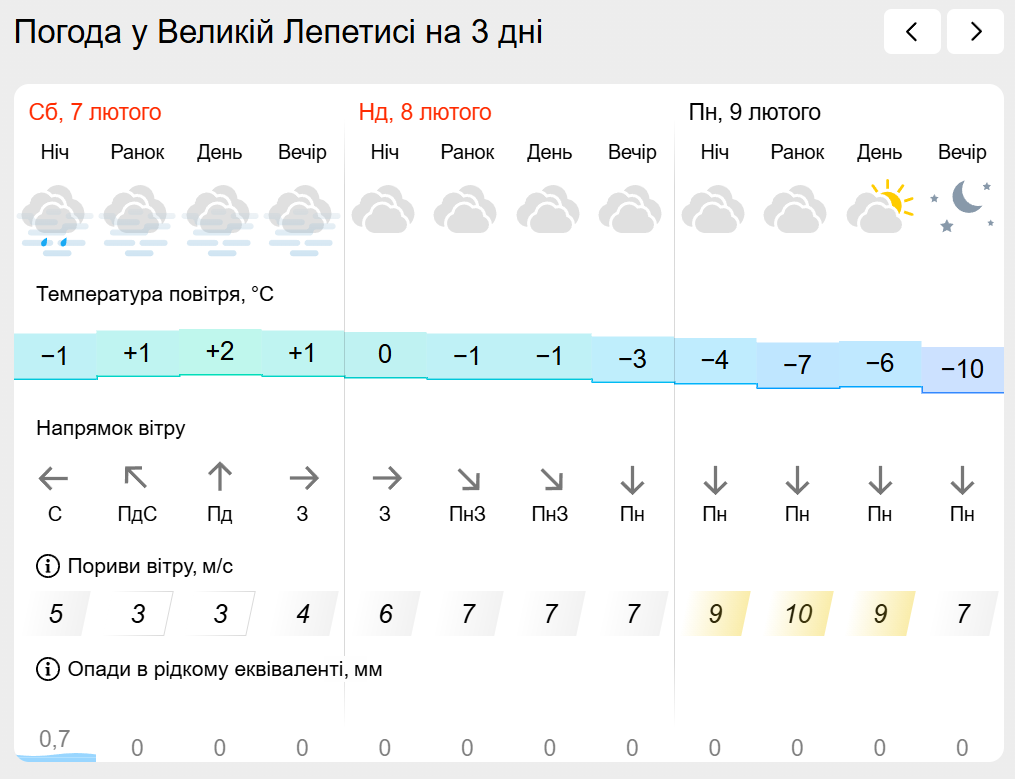Click the next days arrow button
Image resolution: width=1015 pixels, height=779 pixels.
pyautogui.click(x=975, y=32)
